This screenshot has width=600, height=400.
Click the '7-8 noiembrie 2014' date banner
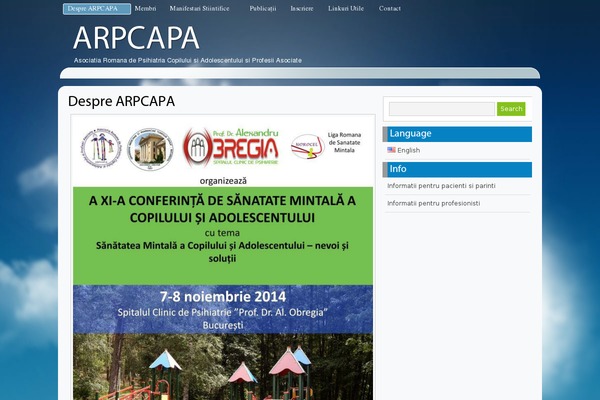click(x=223, y=309)
